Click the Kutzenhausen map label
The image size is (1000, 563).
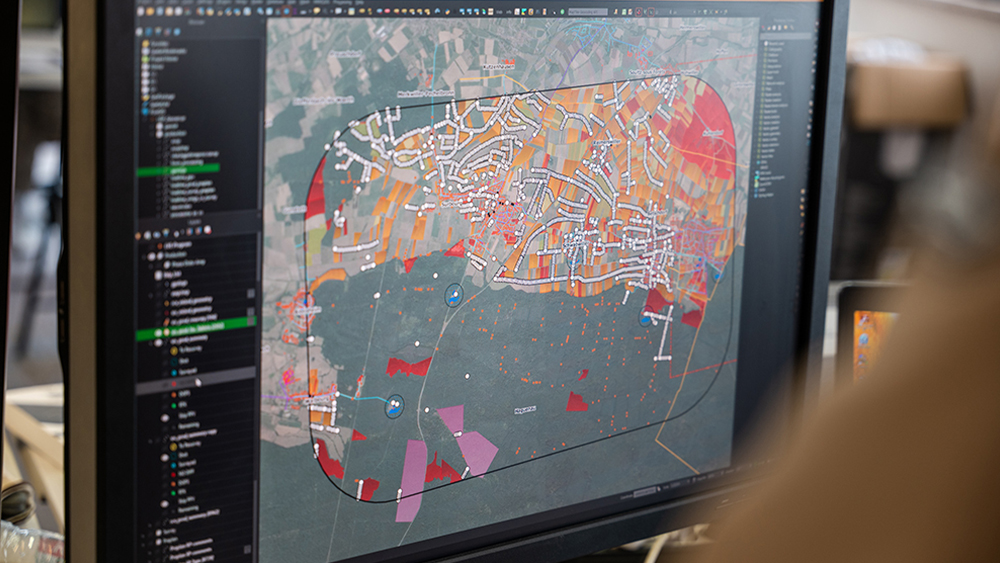pos(499,66)
